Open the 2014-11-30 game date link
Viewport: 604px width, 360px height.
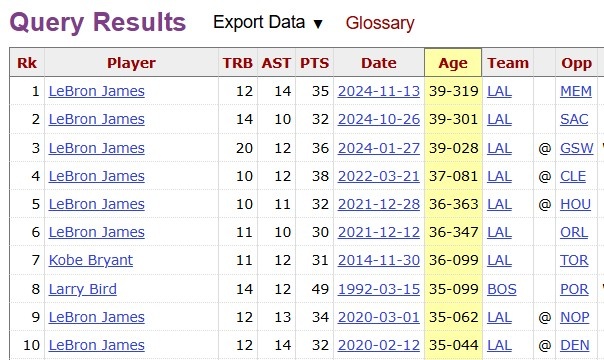379,260
